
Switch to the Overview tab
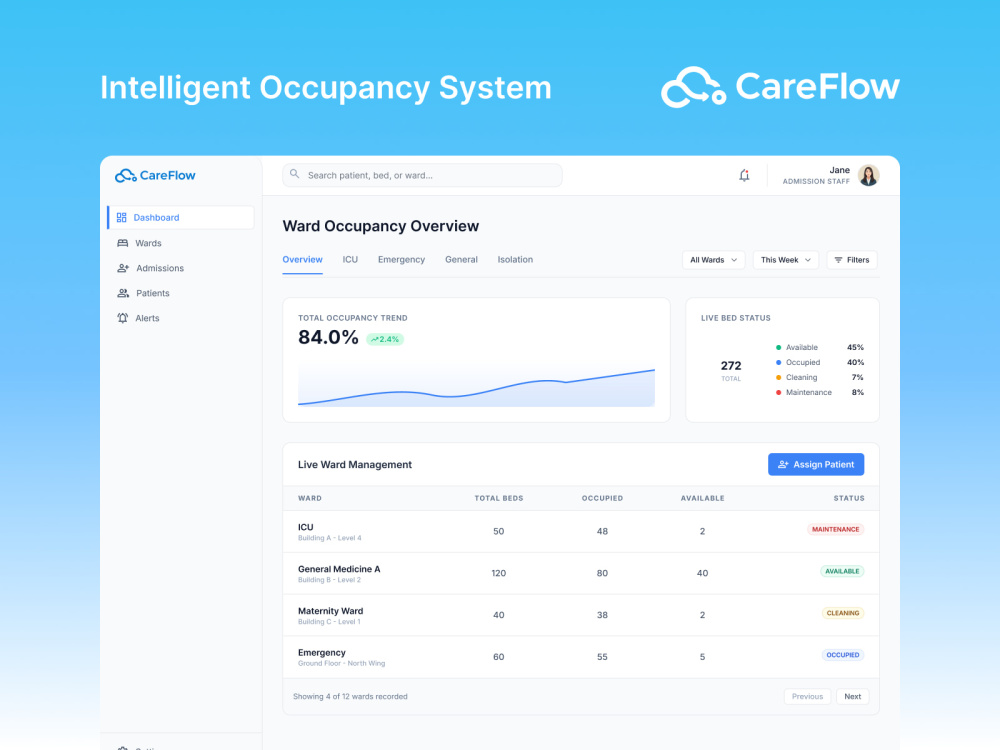coord(302,260)
